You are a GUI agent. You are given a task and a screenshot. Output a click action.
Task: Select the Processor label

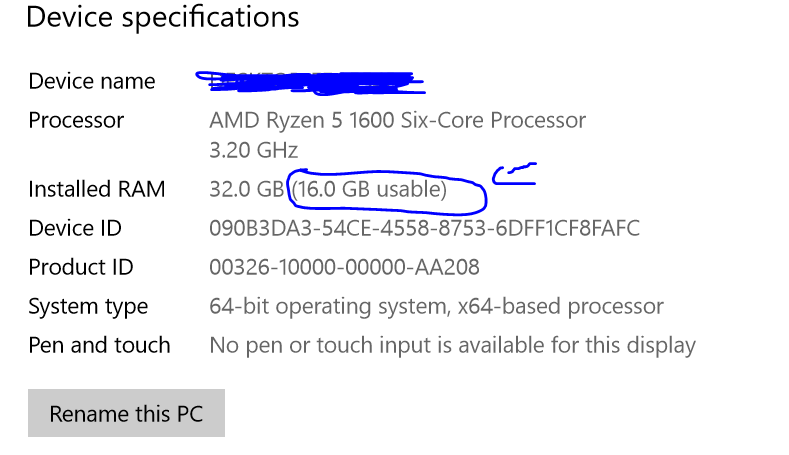[76, 120]
